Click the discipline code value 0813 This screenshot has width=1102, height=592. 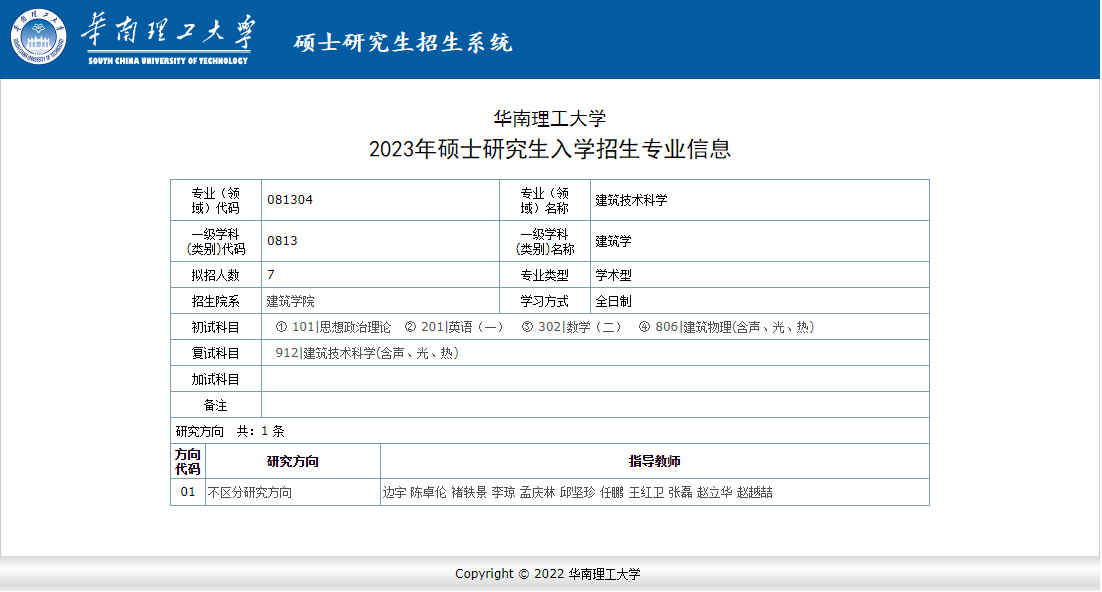point(282,241)
